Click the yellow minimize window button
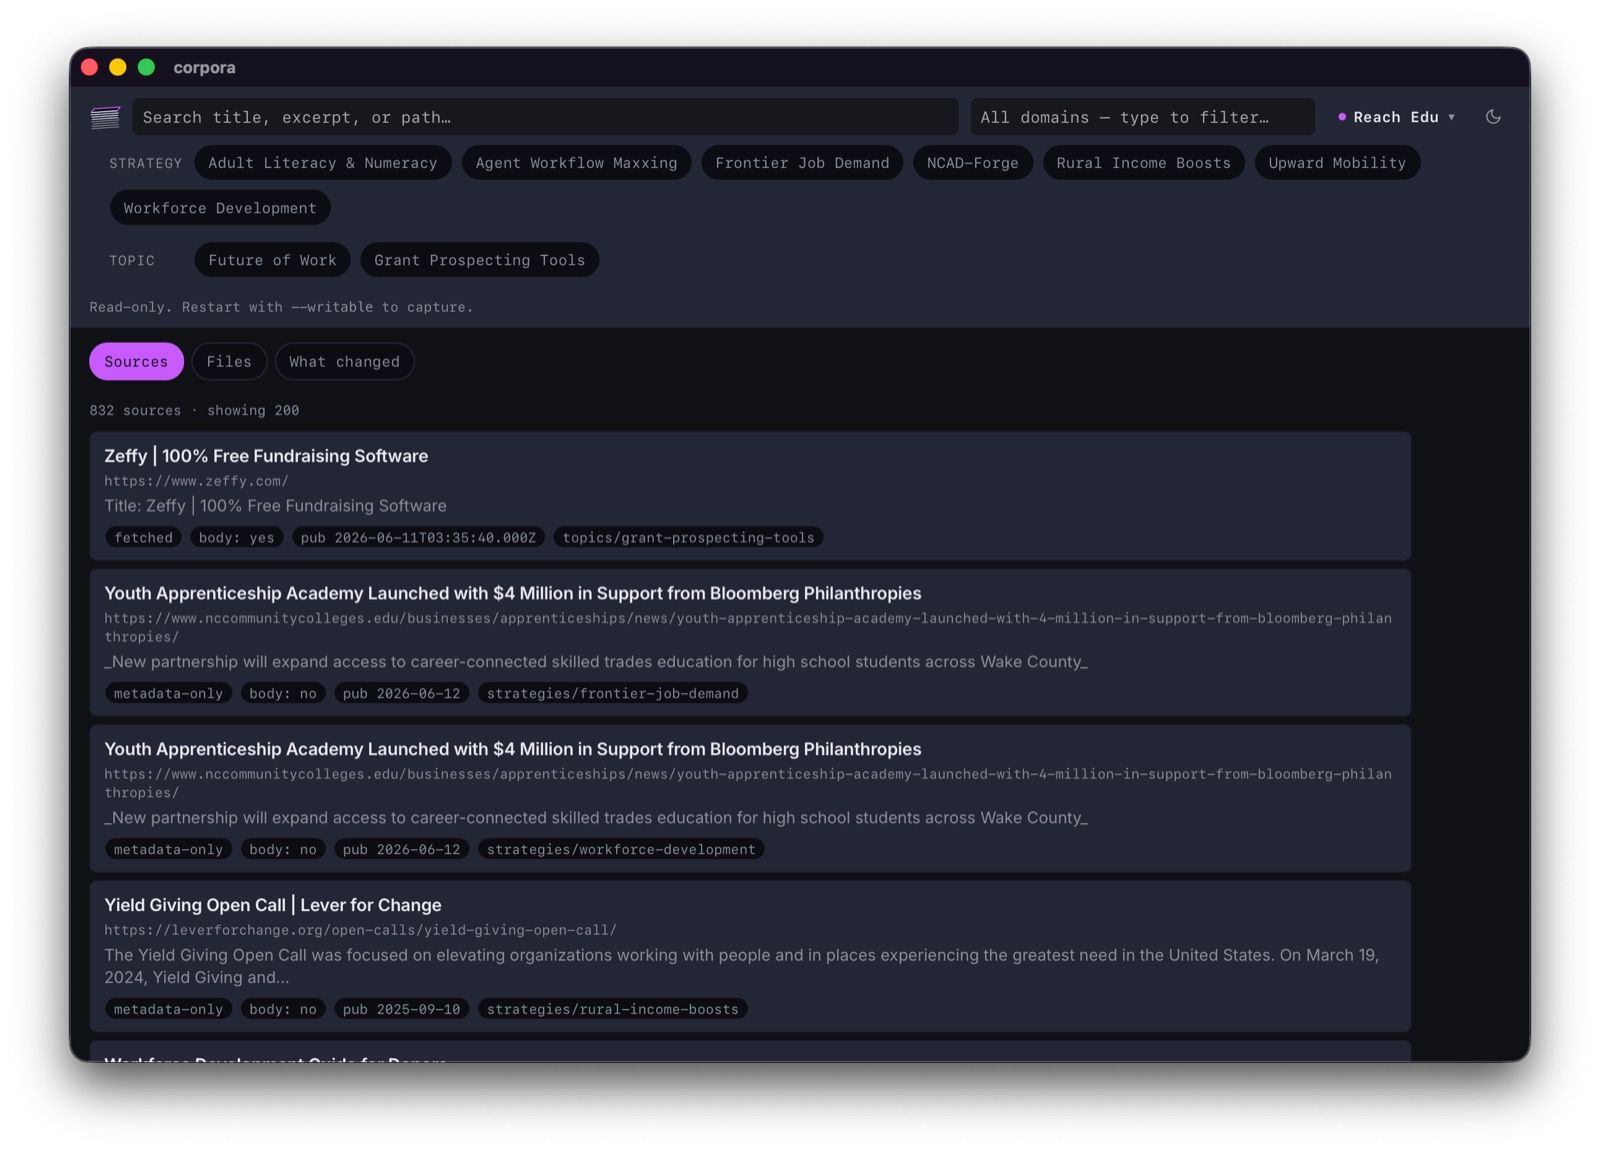This screenshot has width=1600, height=1154. 117,67
